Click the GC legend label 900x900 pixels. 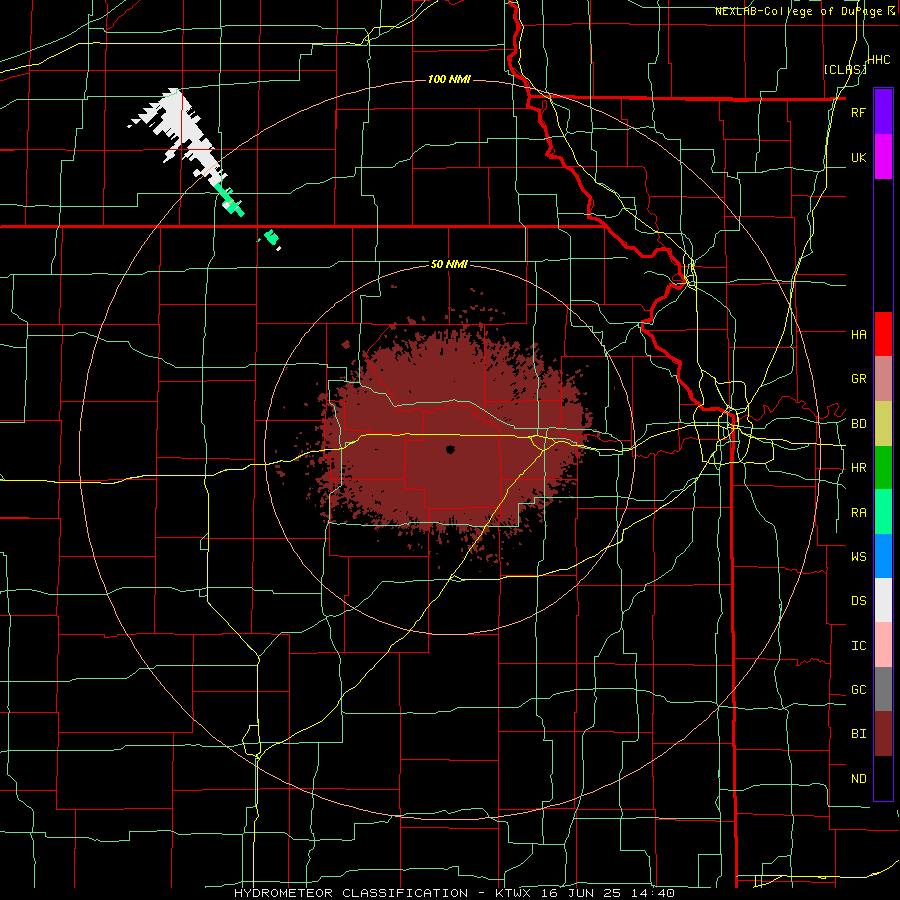pos(859,689)
